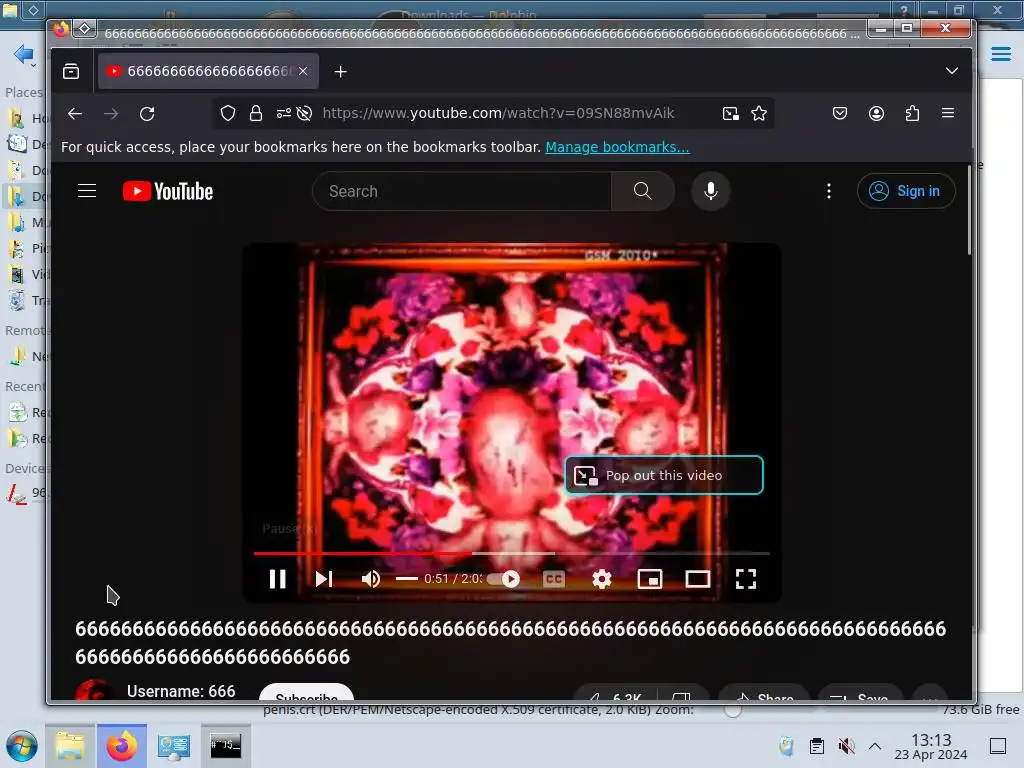1024x768 pixels.
Task: Click the YouTube search magnifier button
Action: pos(643,191)
